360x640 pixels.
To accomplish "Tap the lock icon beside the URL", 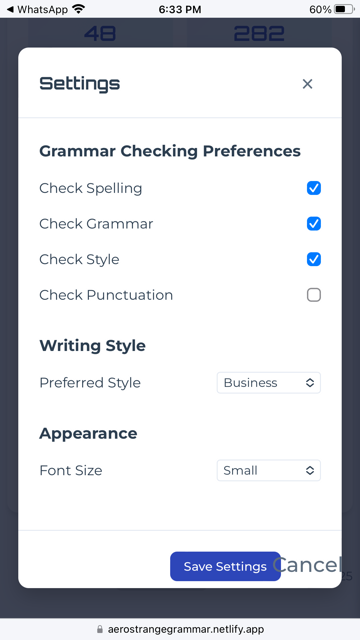I will (x=100, y=629).
